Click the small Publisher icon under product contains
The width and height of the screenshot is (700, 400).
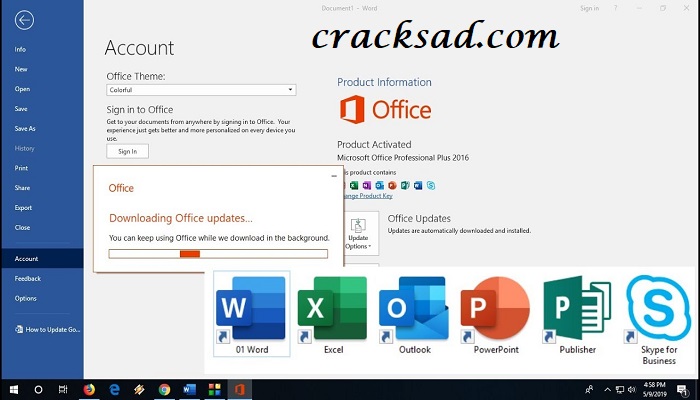[405, 185]
